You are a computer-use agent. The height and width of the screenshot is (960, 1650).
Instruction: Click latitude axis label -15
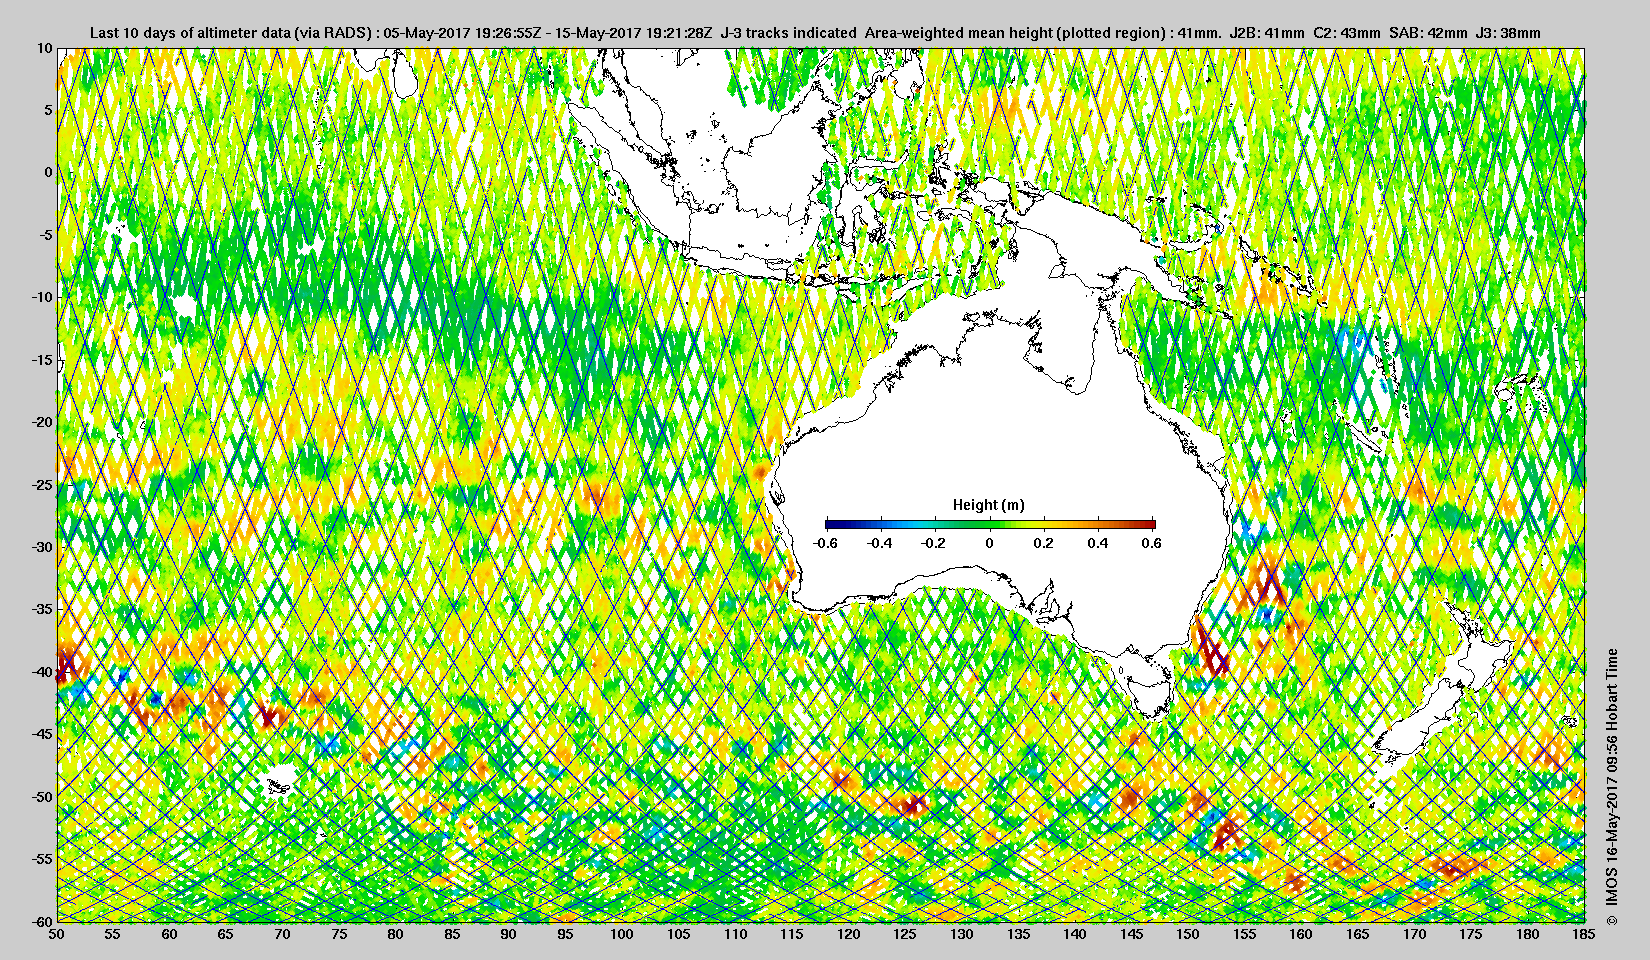click(41, 360)
